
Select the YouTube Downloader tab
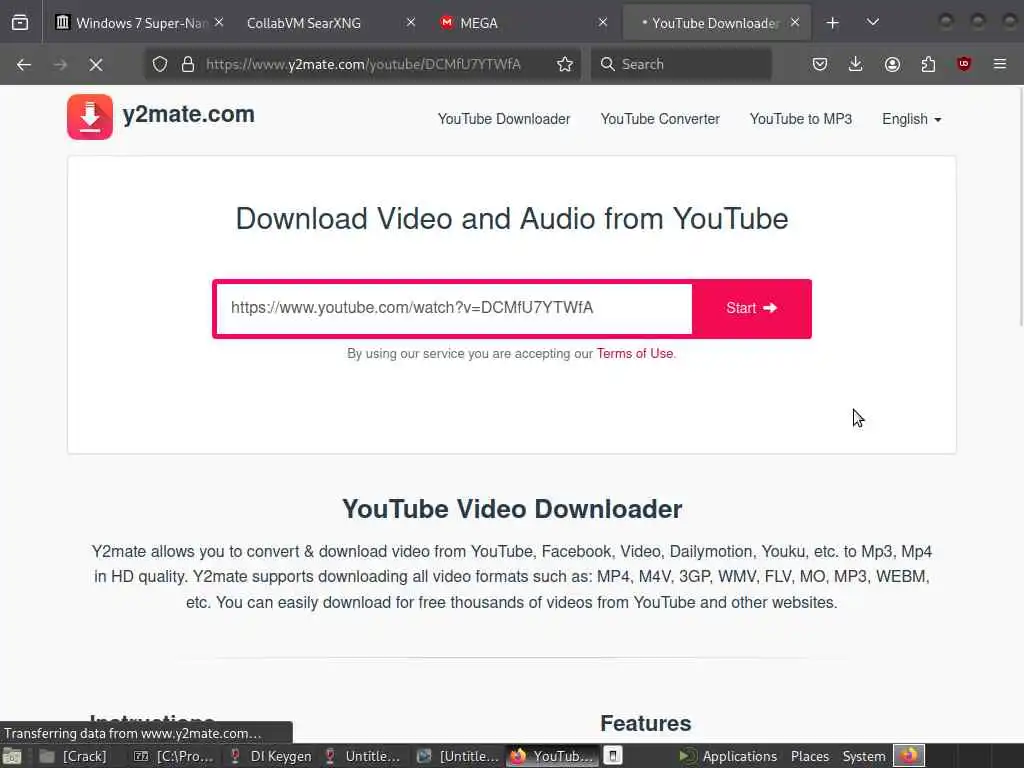(x=716, y=23)
